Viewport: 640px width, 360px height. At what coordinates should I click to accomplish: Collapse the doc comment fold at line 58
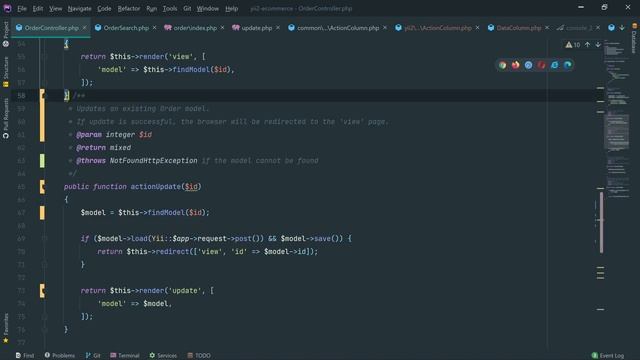click(x=44, y=96)
